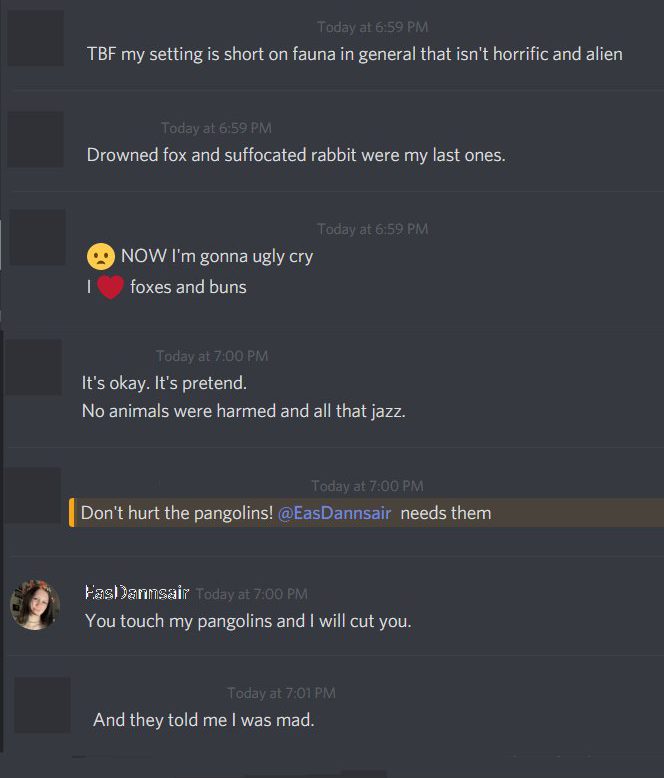The height and width of the screenshot is (778, 664).
Task: Click blurred avatar beside 'It's okay. It's pretend.'
Action: point(33,367)
